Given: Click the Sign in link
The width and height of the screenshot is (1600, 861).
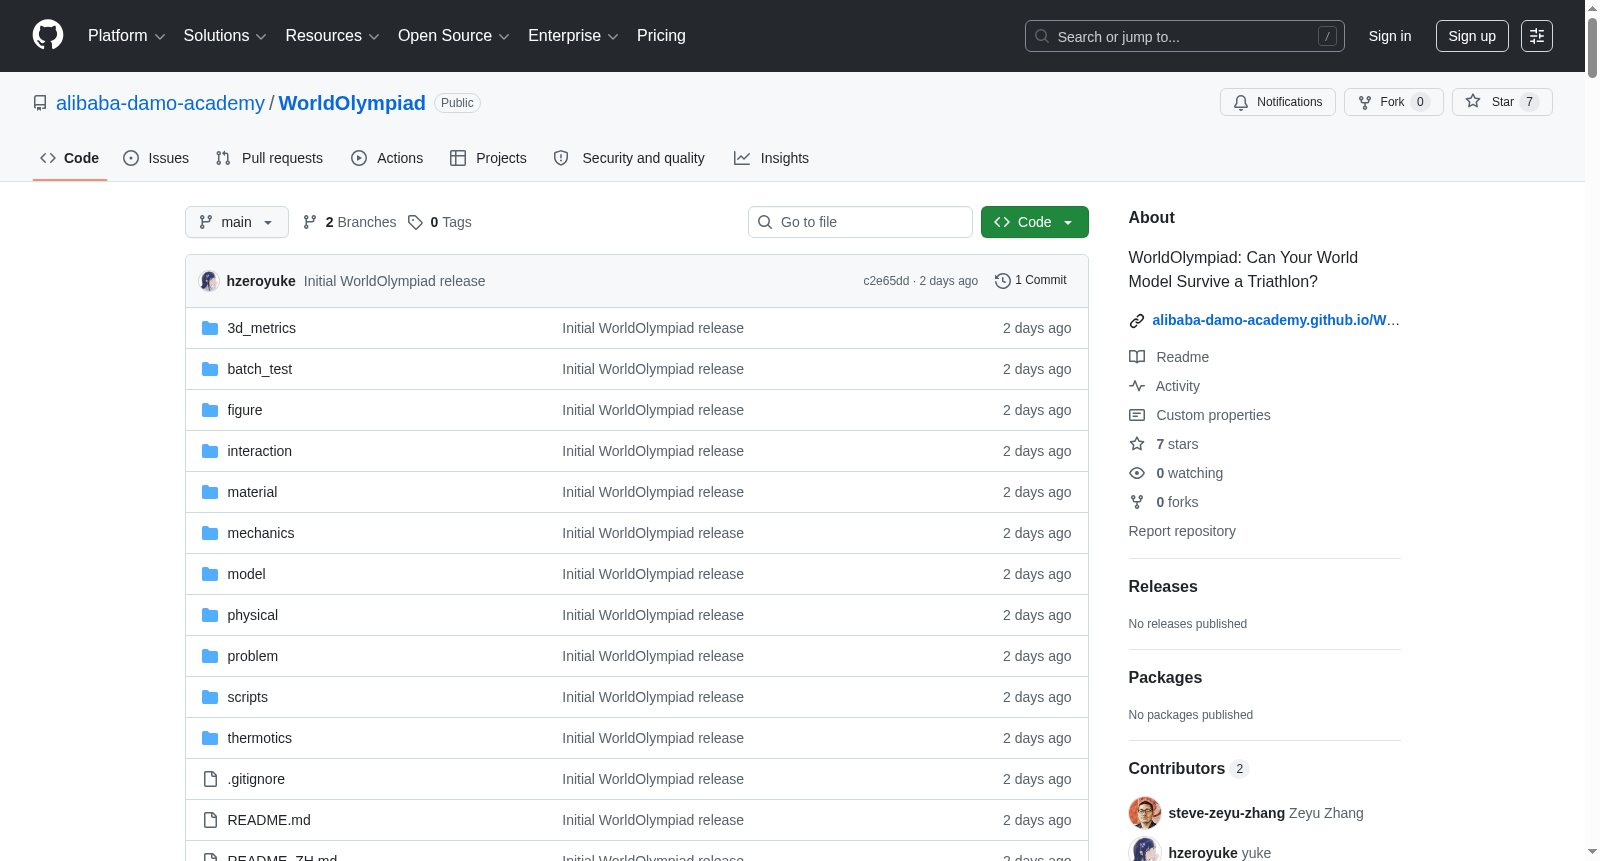Looking at the screenshot, I should tap(1390, 36).
